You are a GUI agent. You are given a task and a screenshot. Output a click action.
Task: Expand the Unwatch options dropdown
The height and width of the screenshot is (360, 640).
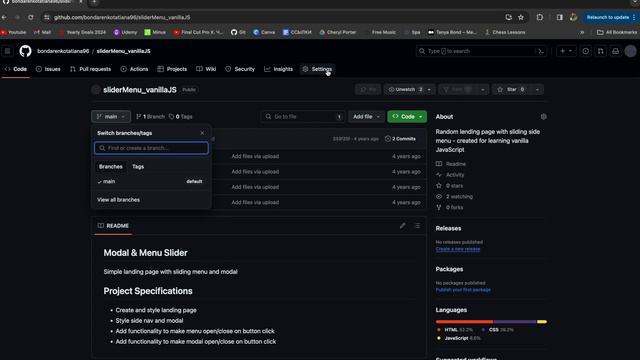click(429, 89)
